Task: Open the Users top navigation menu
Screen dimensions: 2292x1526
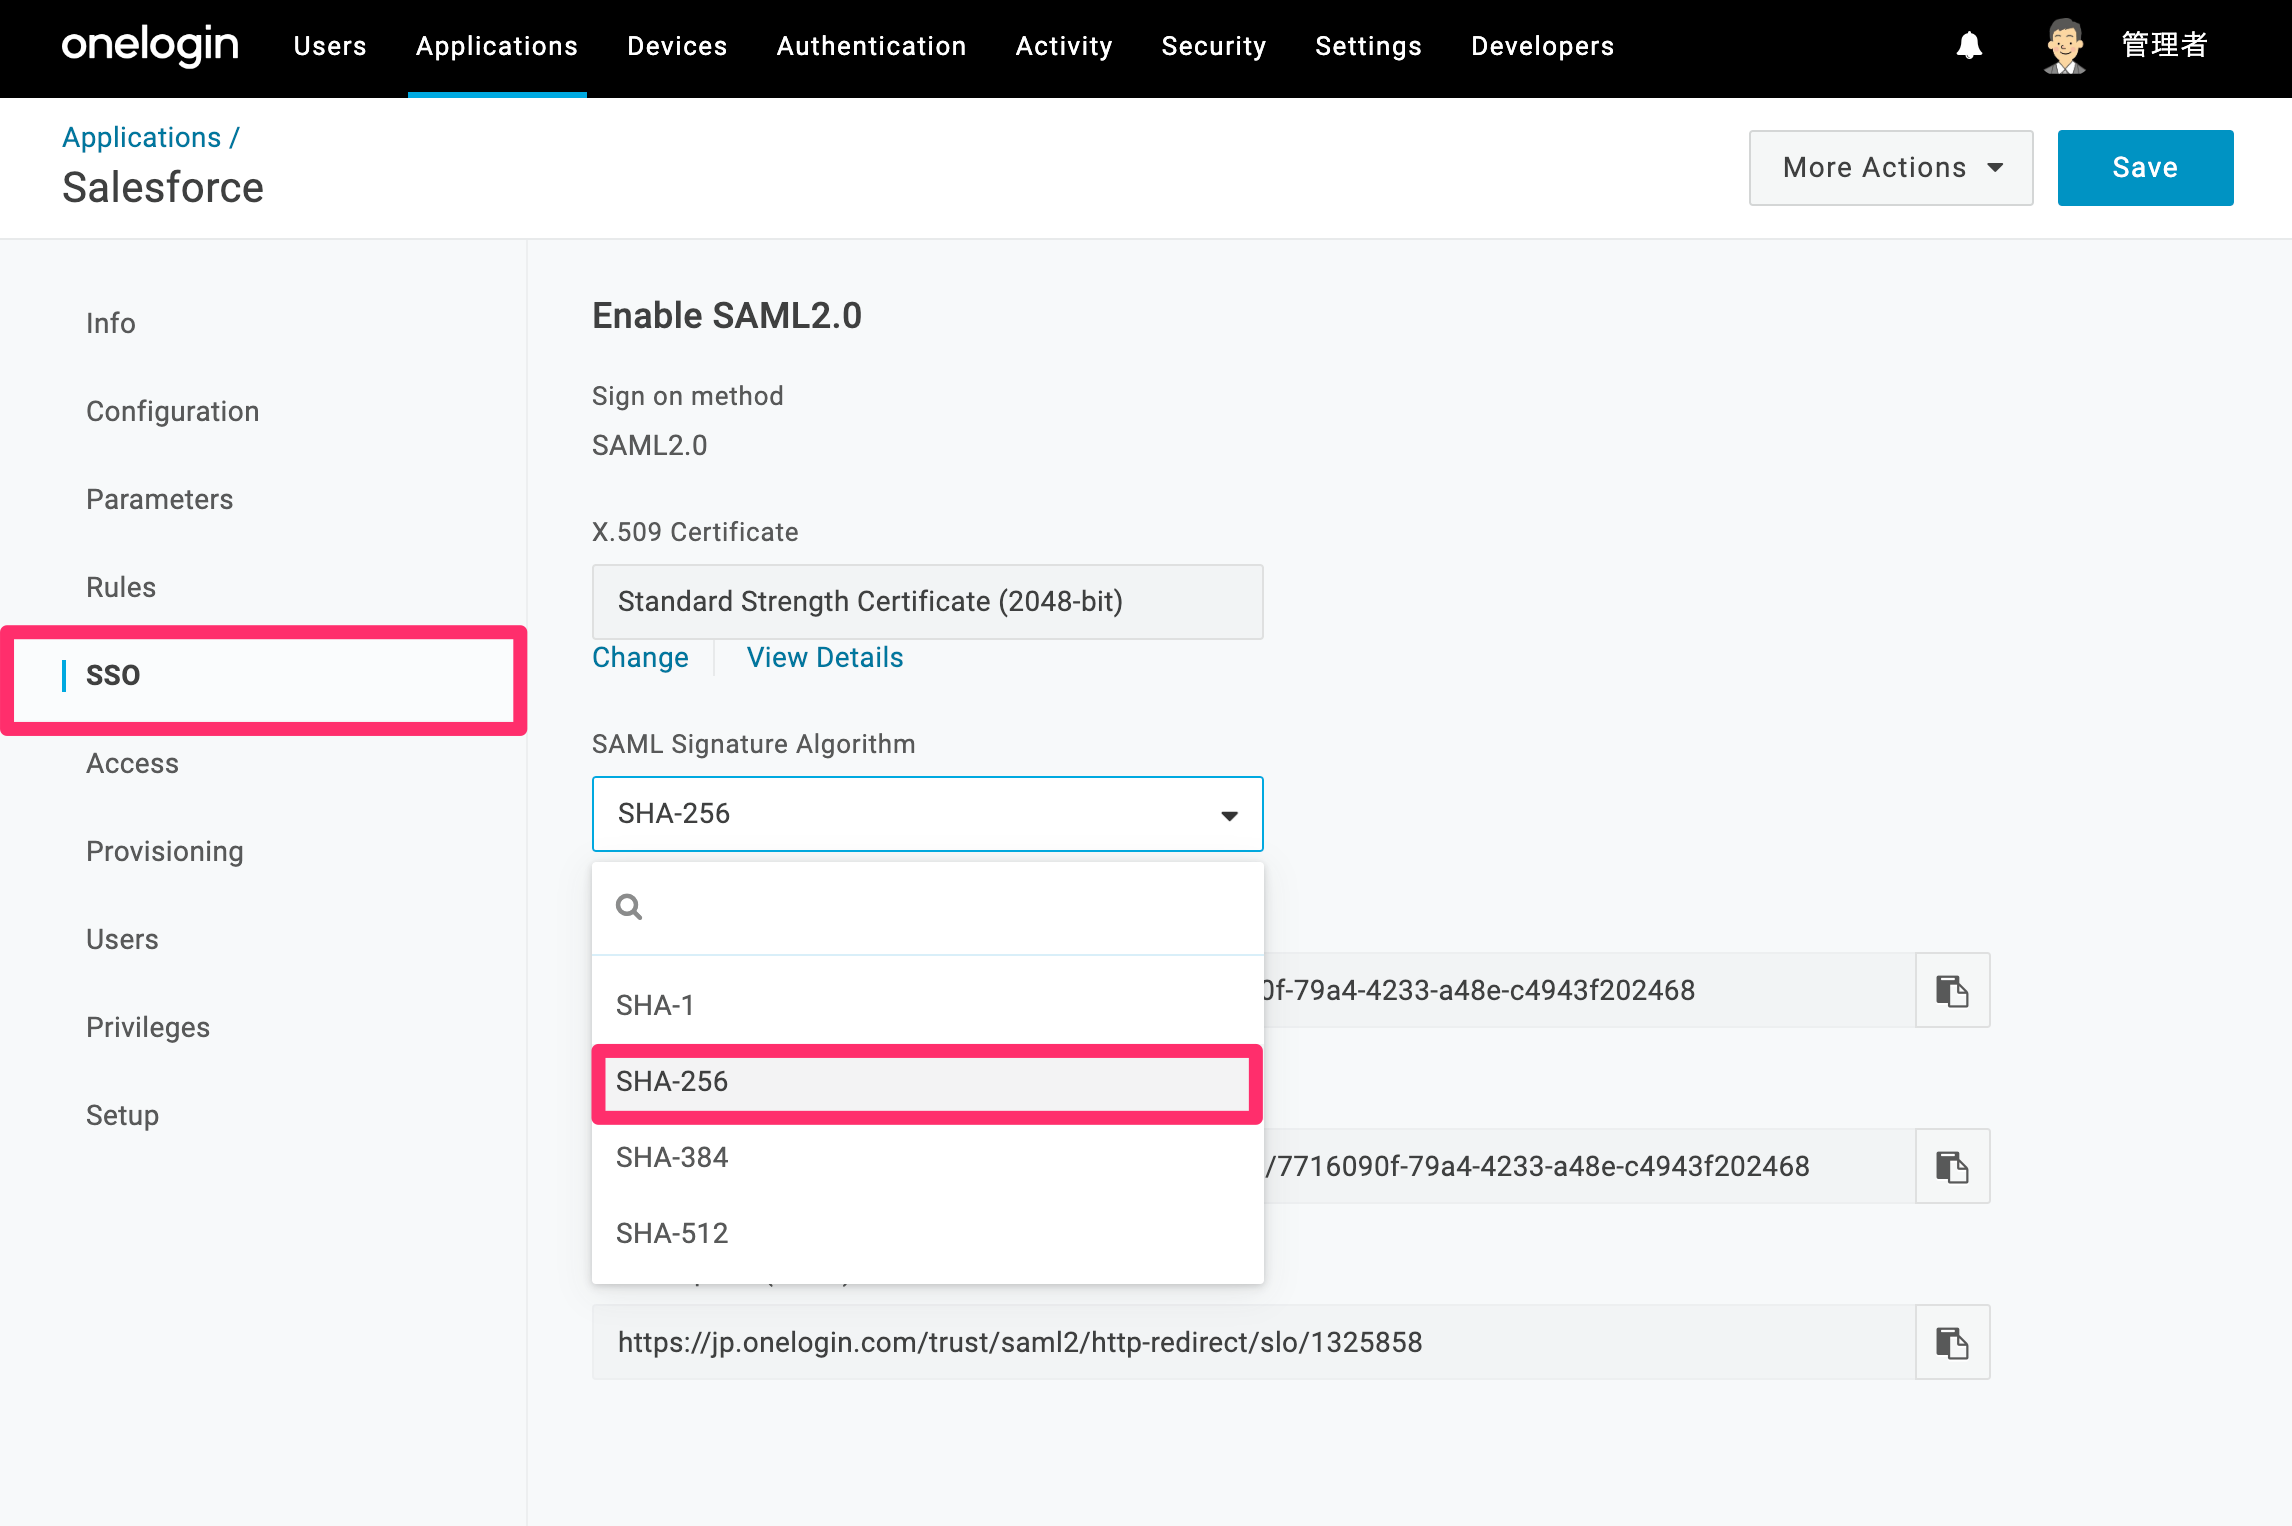Action: (x=330, y=46)
